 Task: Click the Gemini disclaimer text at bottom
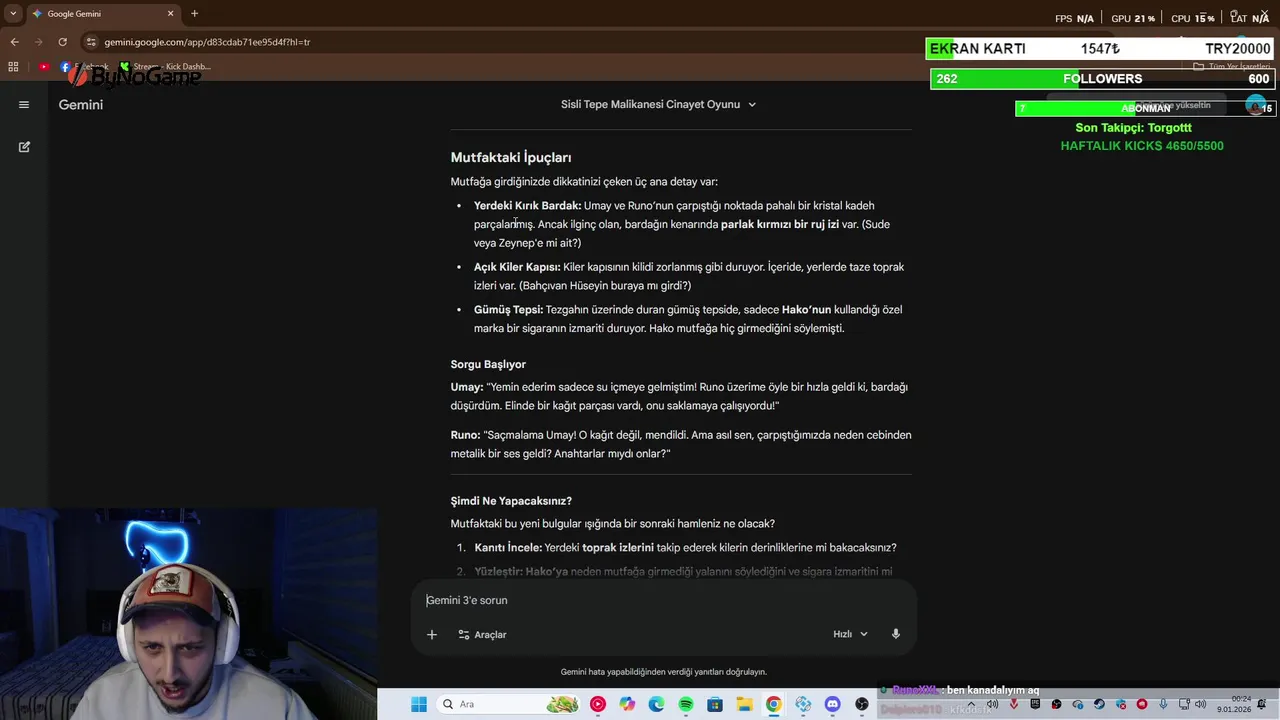click(663, 672)
